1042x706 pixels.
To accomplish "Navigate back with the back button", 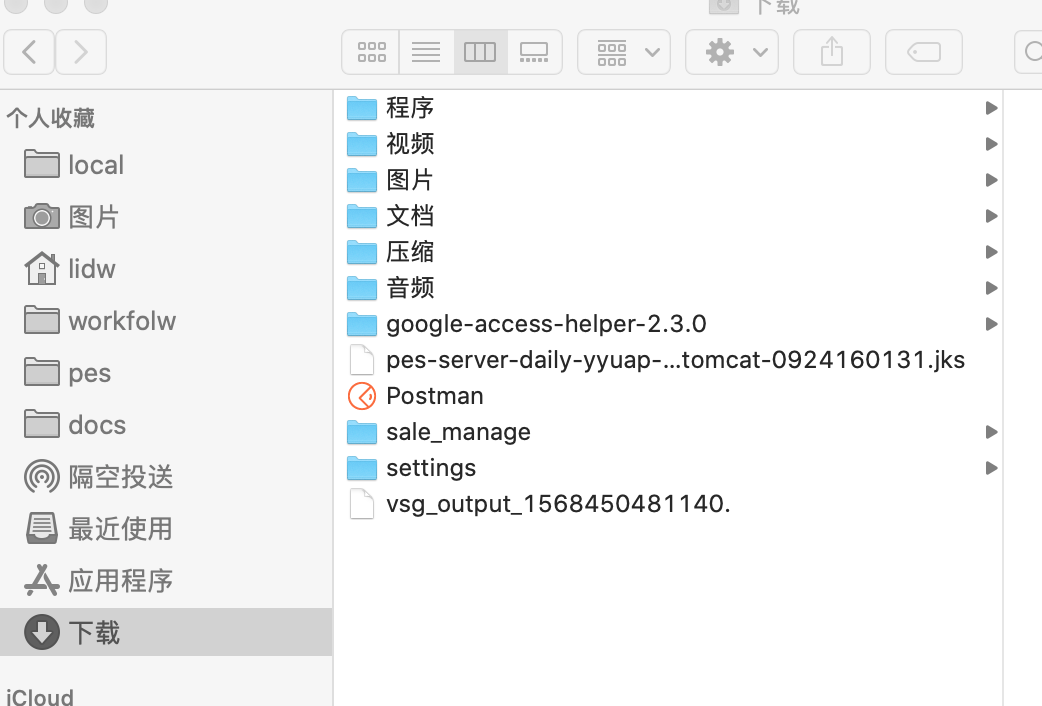I will point(28,52).
